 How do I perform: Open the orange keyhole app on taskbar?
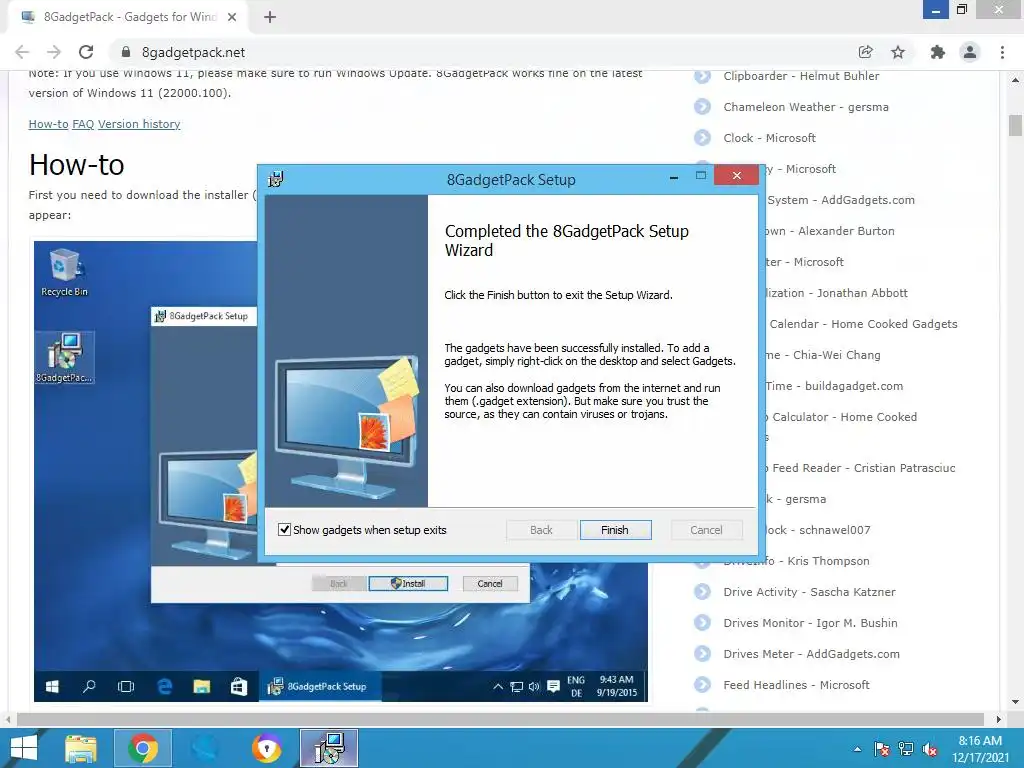tap(266, 748)
